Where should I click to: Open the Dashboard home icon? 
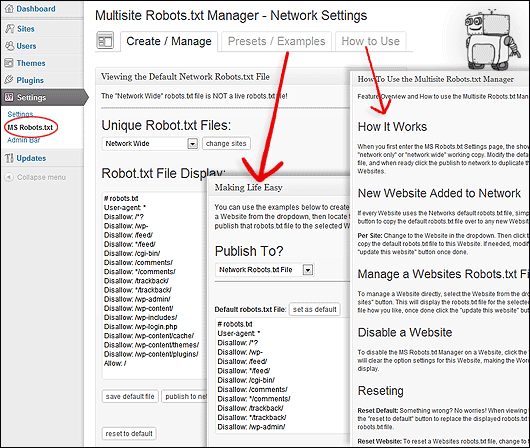9,8
